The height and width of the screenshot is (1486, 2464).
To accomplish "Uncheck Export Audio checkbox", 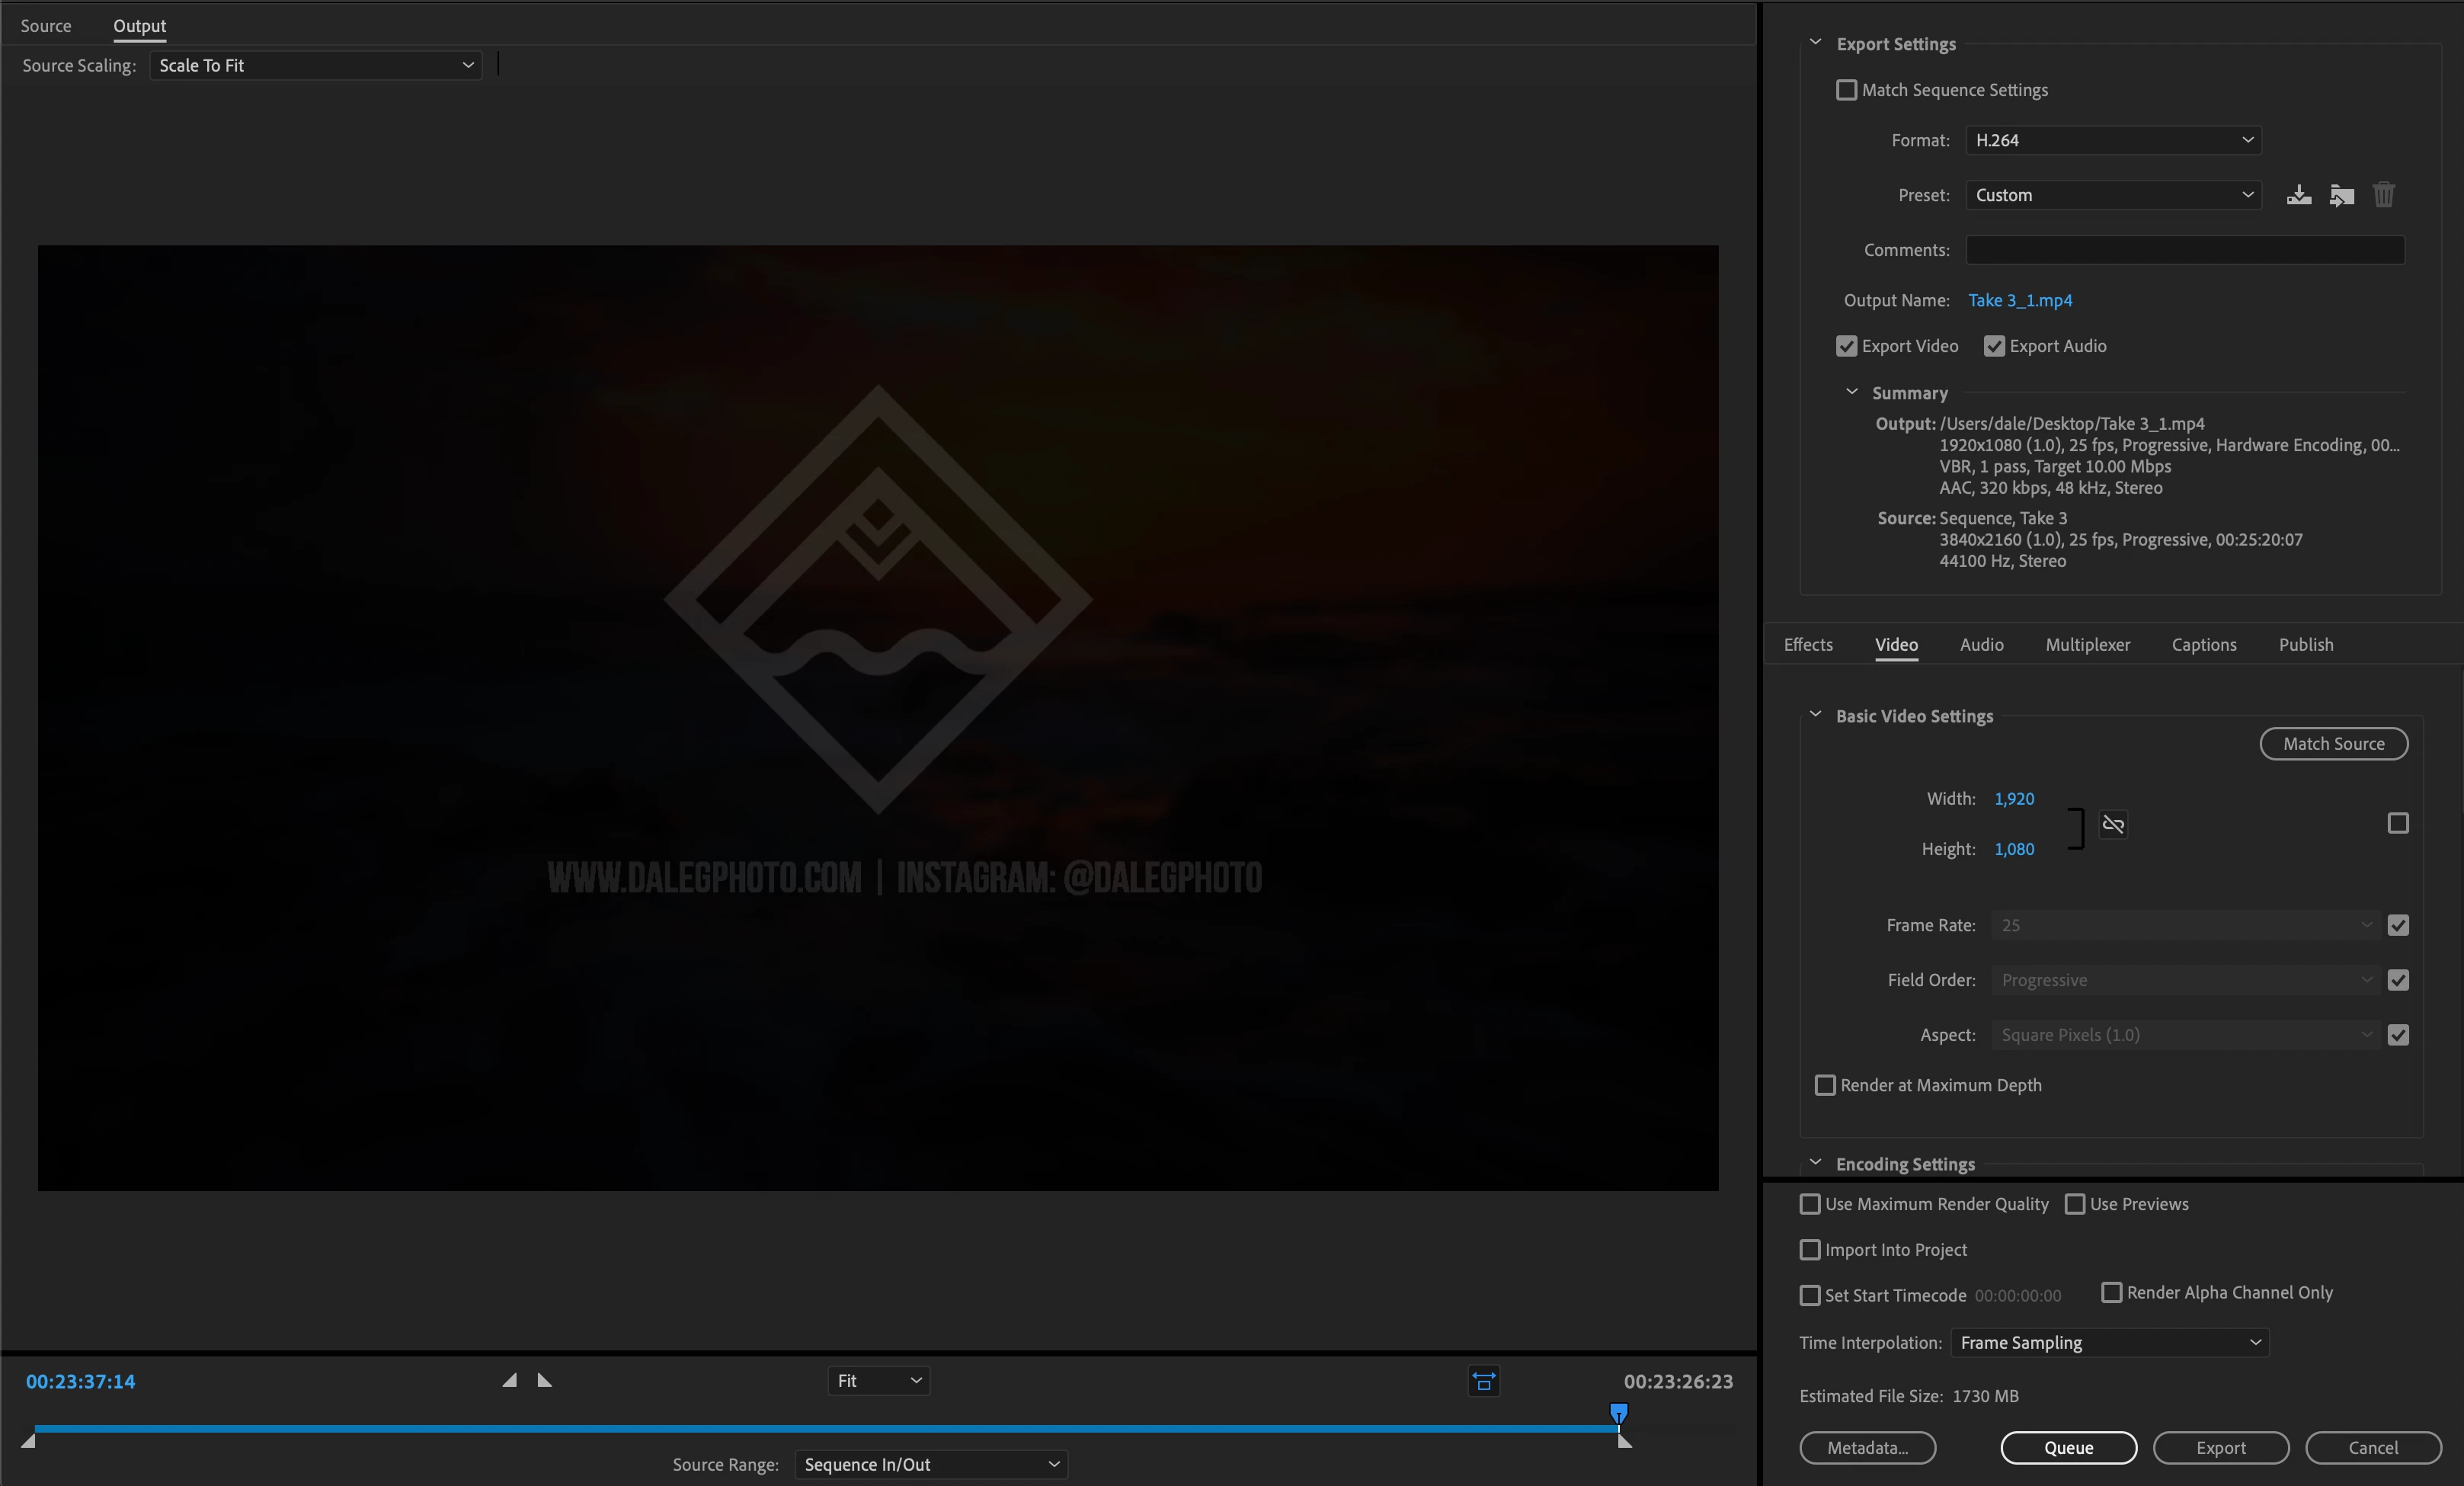I will point(1994,346).
